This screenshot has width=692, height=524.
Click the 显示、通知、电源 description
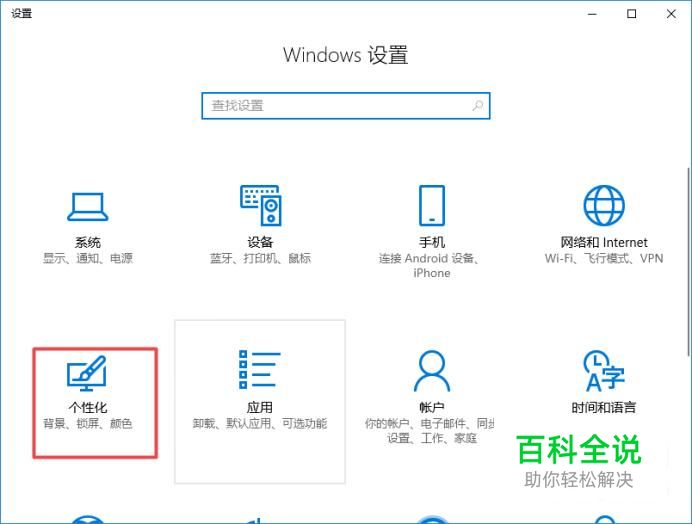click(x=87, y=258)
